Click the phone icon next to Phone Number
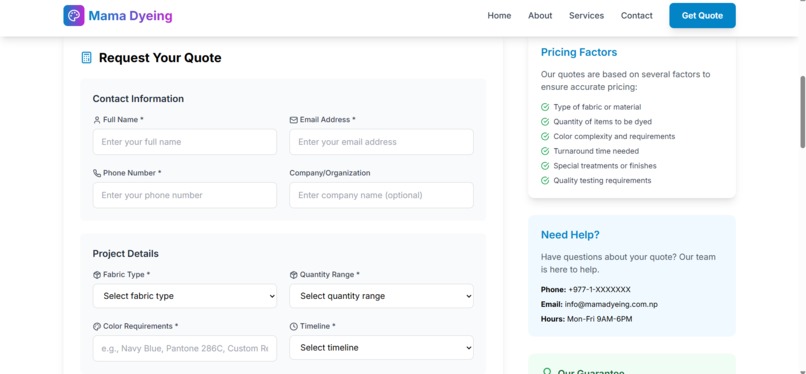 click(x=97, y=173)
